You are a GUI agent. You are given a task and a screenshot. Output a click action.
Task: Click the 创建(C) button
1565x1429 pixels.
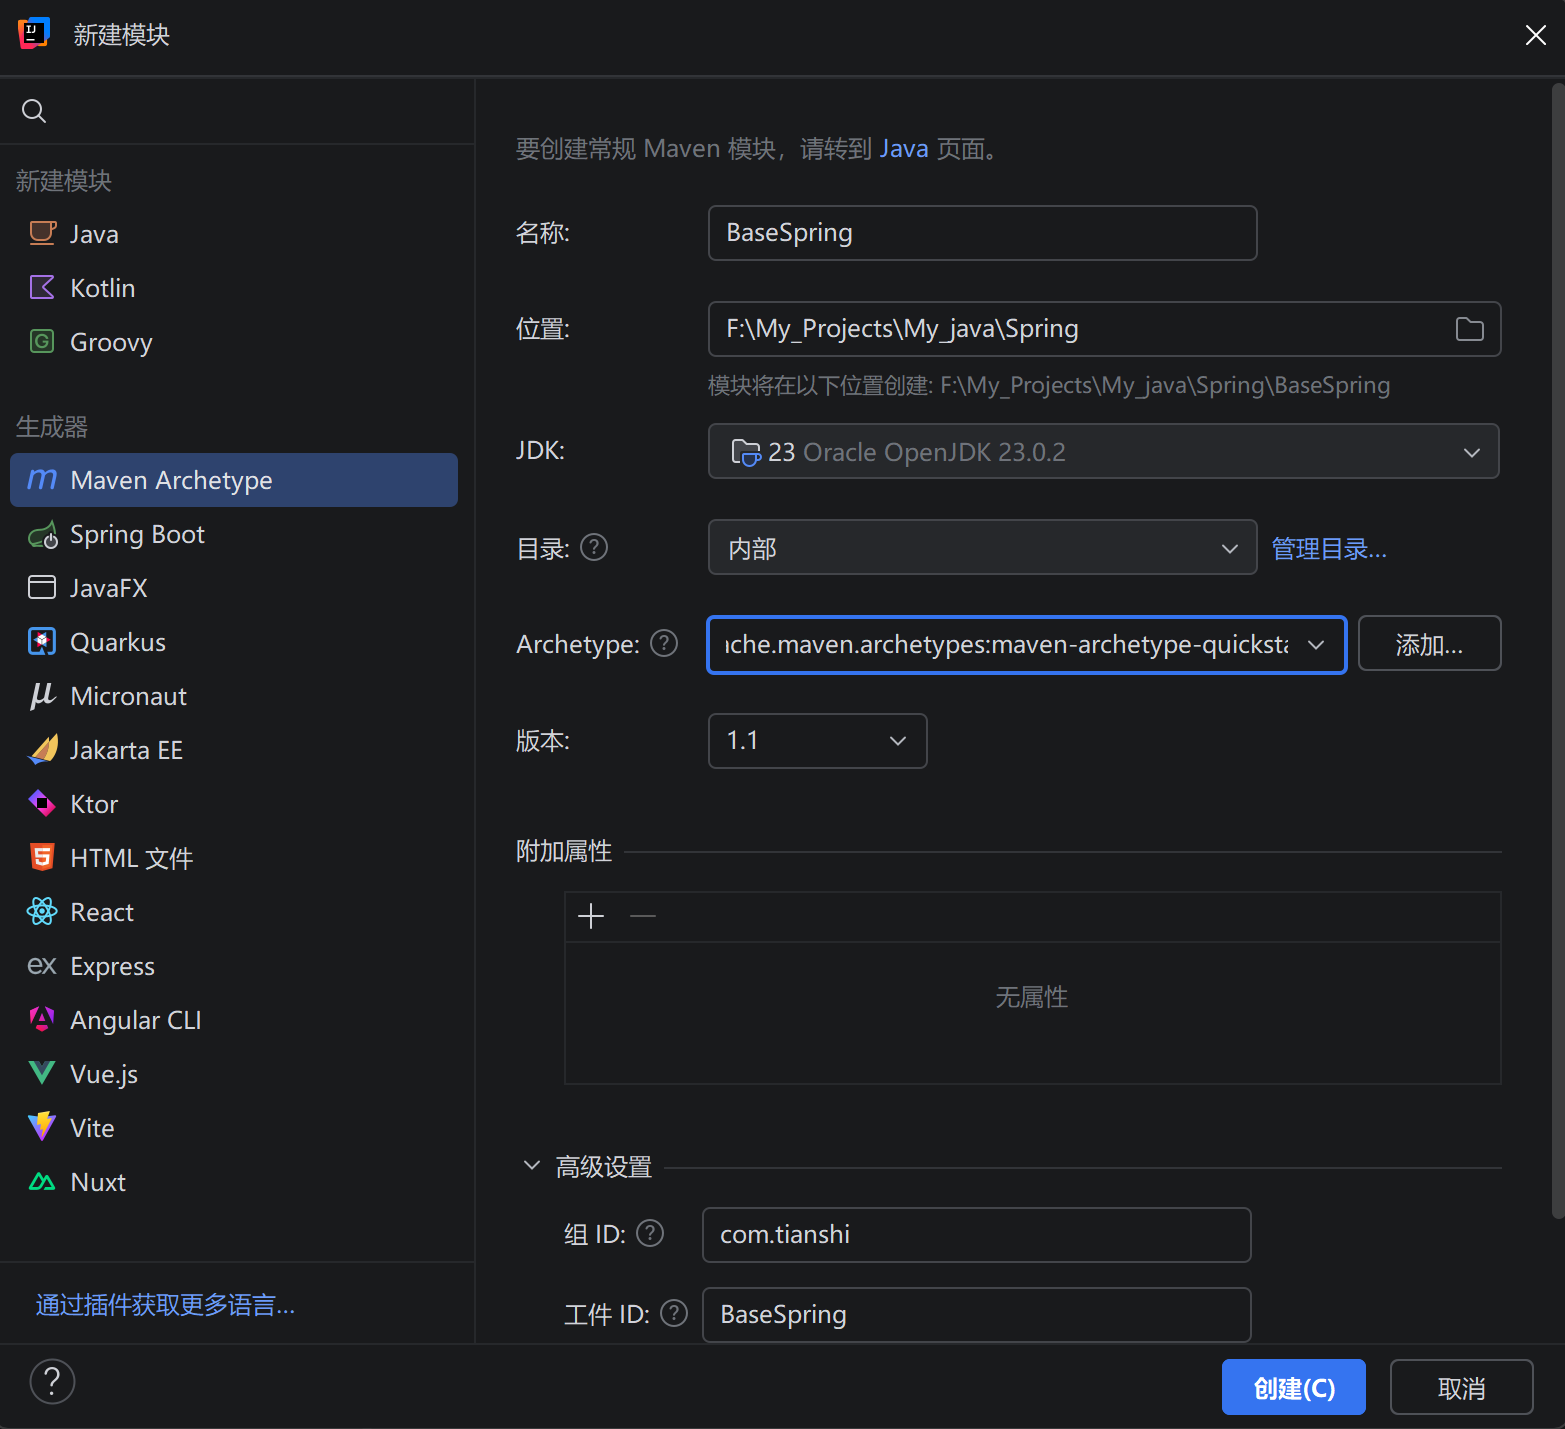point(1294,1387)
